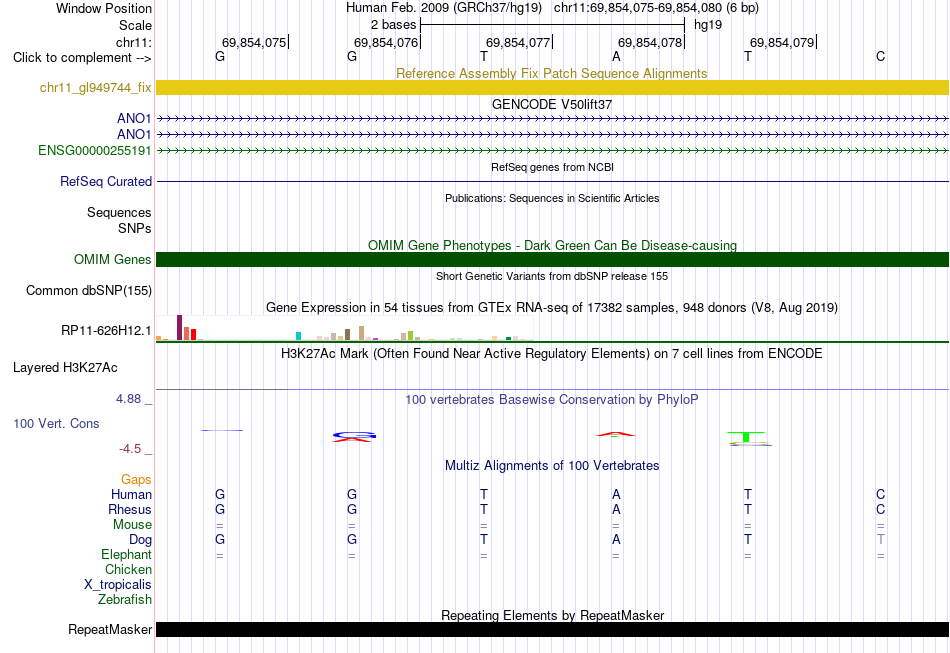This screenshot has height=653, width=950.
Task: Click the Mouse alignment row label
Action: 132,525
